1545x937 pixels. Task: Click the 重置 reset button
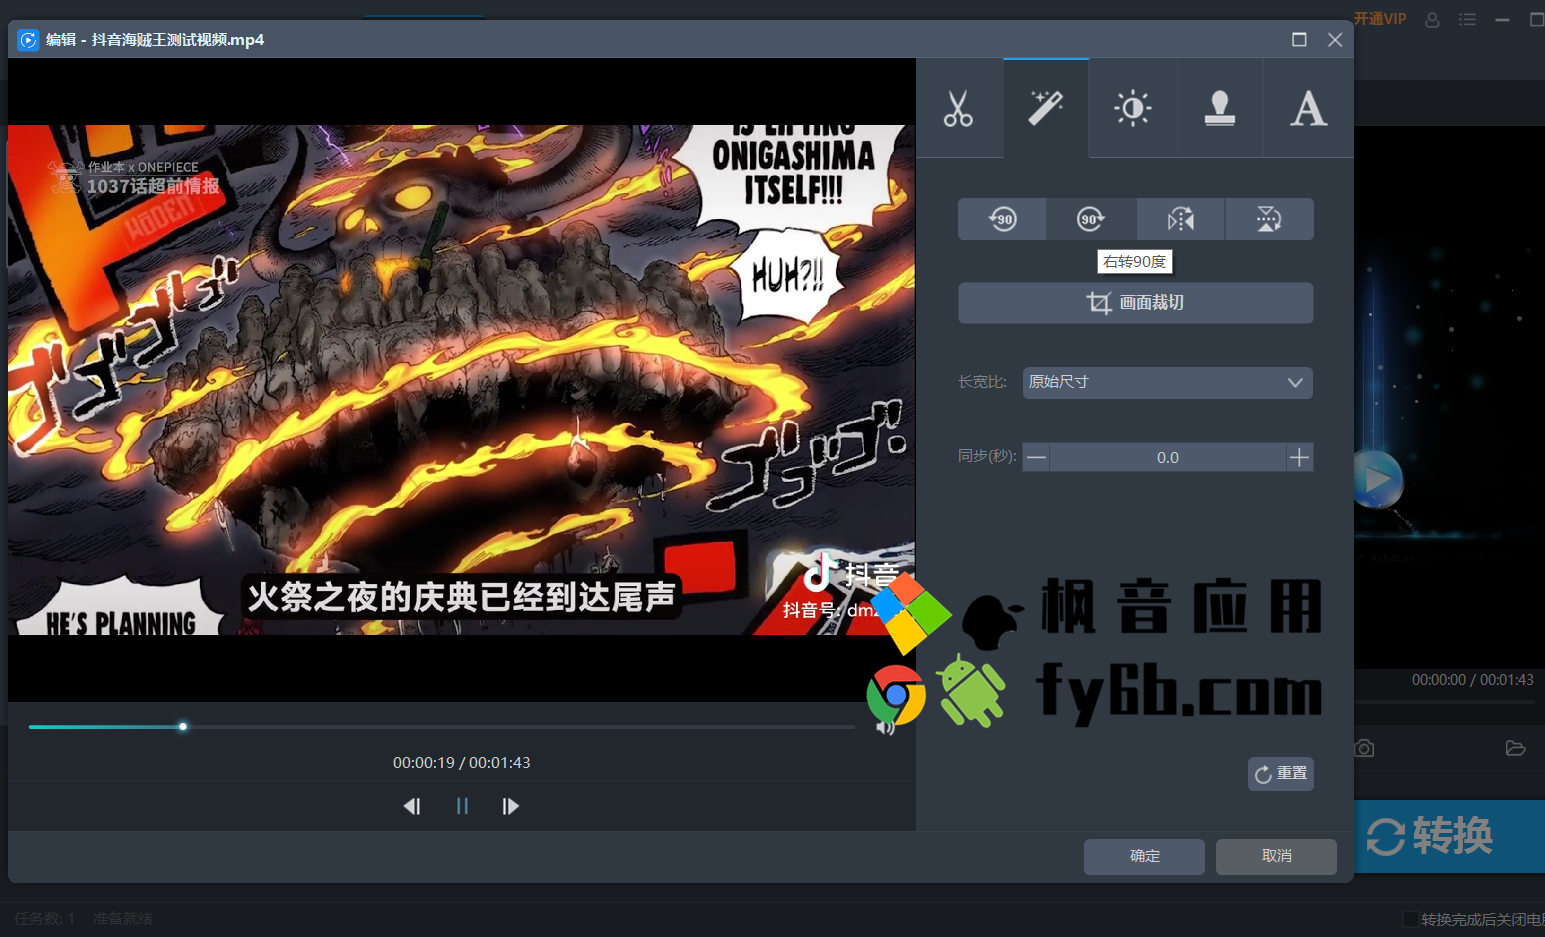[x=1281, y=774]
